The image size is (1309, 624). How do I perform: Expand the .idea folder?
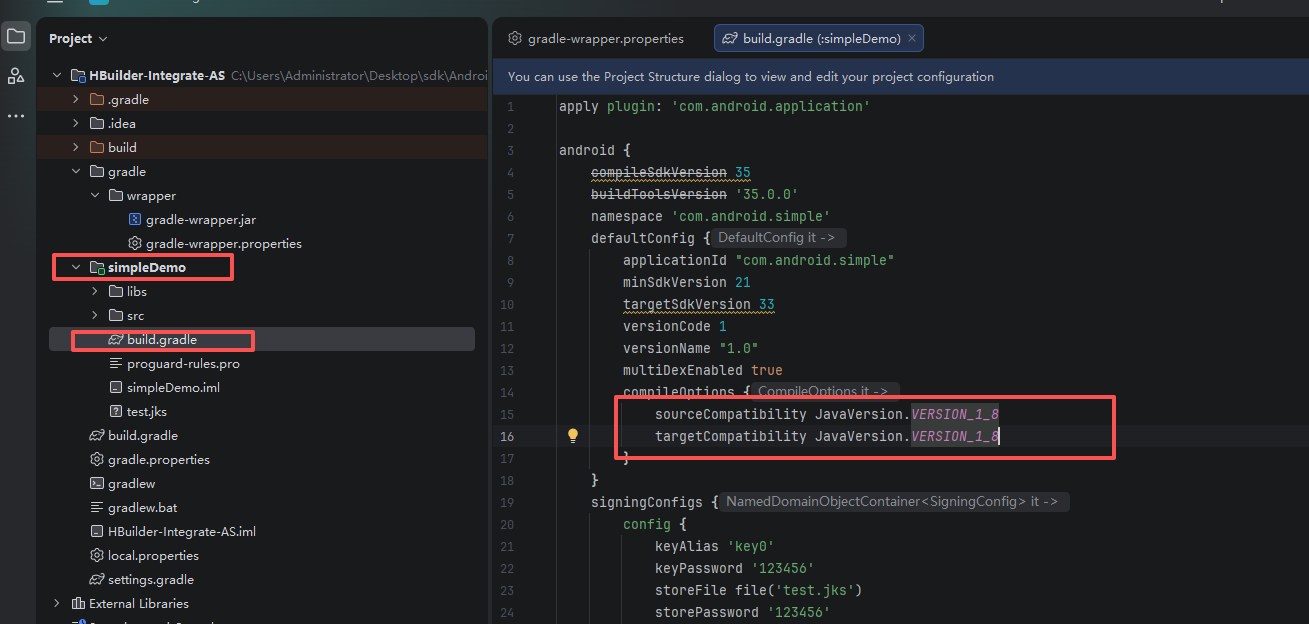(x=76, y=123)
